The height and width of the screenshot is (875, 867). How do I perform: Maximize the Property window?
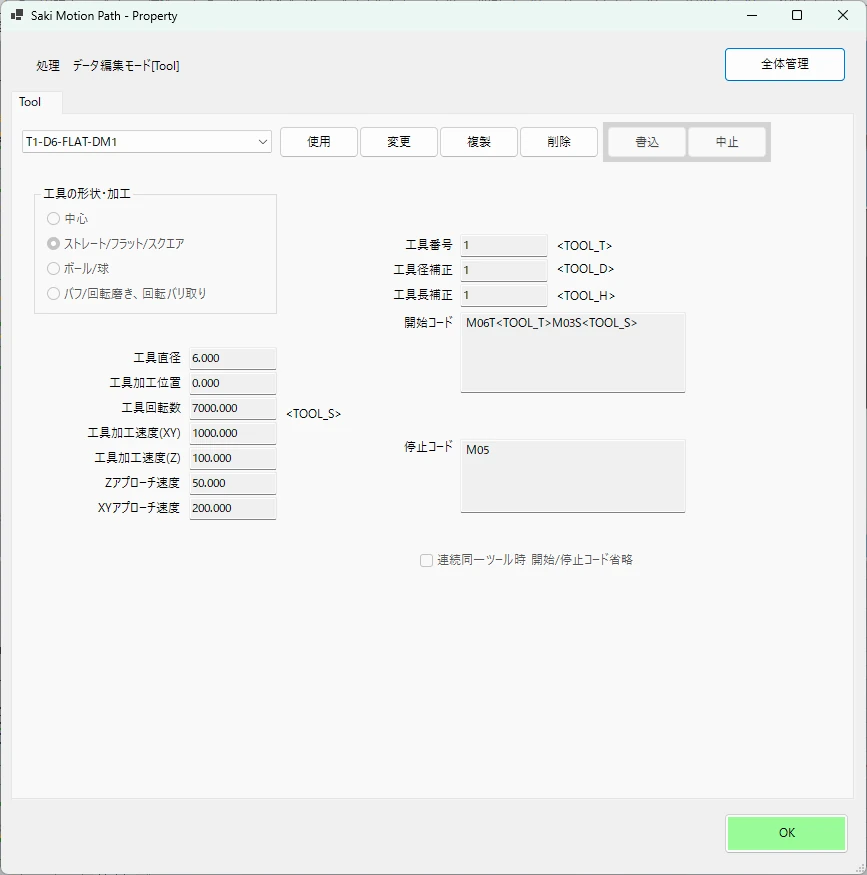797,15
